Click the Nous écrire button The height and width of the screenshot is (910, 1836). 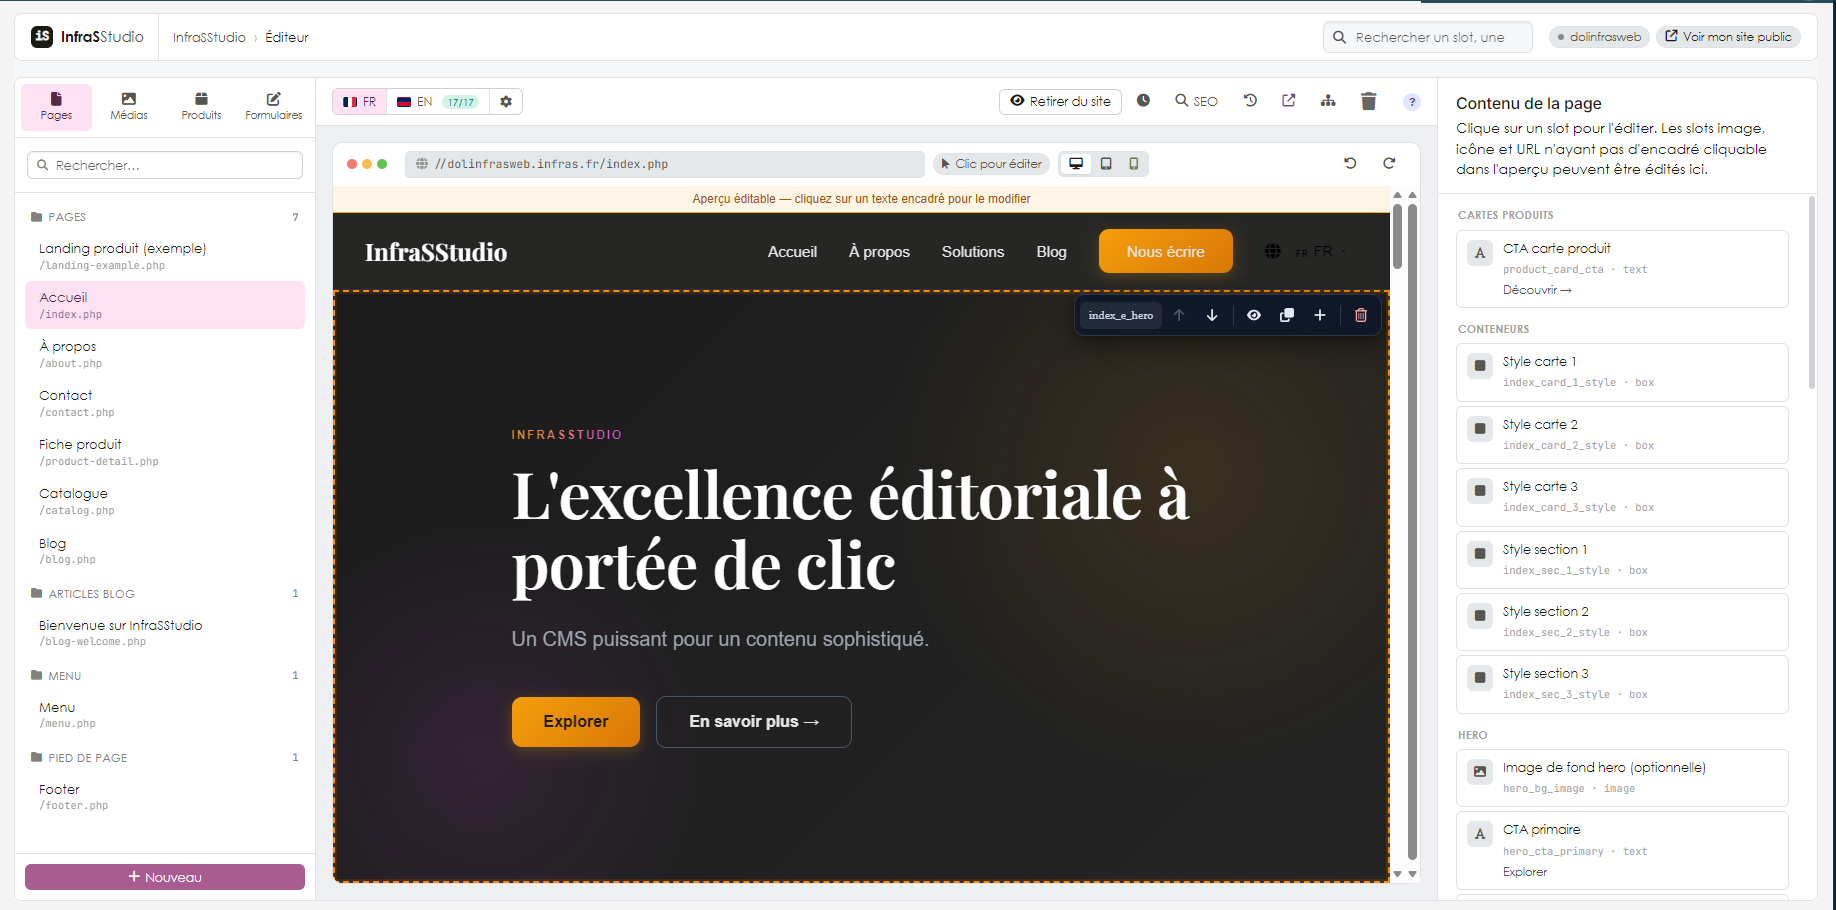[1166, 252]
